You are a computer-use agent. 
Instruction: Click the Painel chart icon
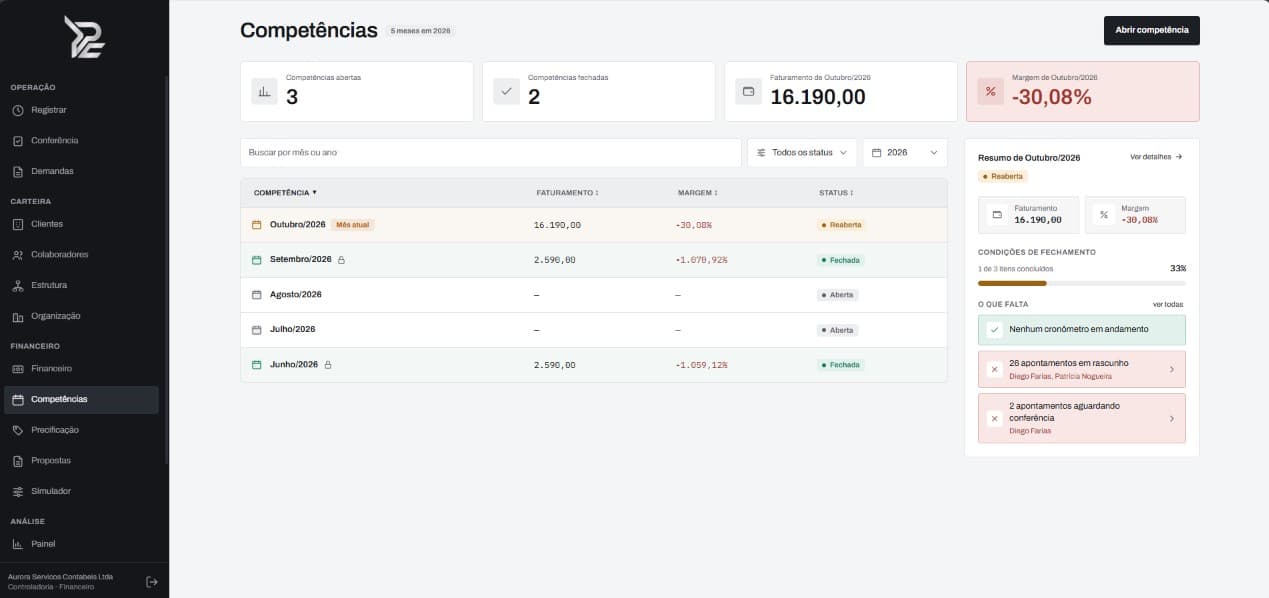tap(18, 544)
